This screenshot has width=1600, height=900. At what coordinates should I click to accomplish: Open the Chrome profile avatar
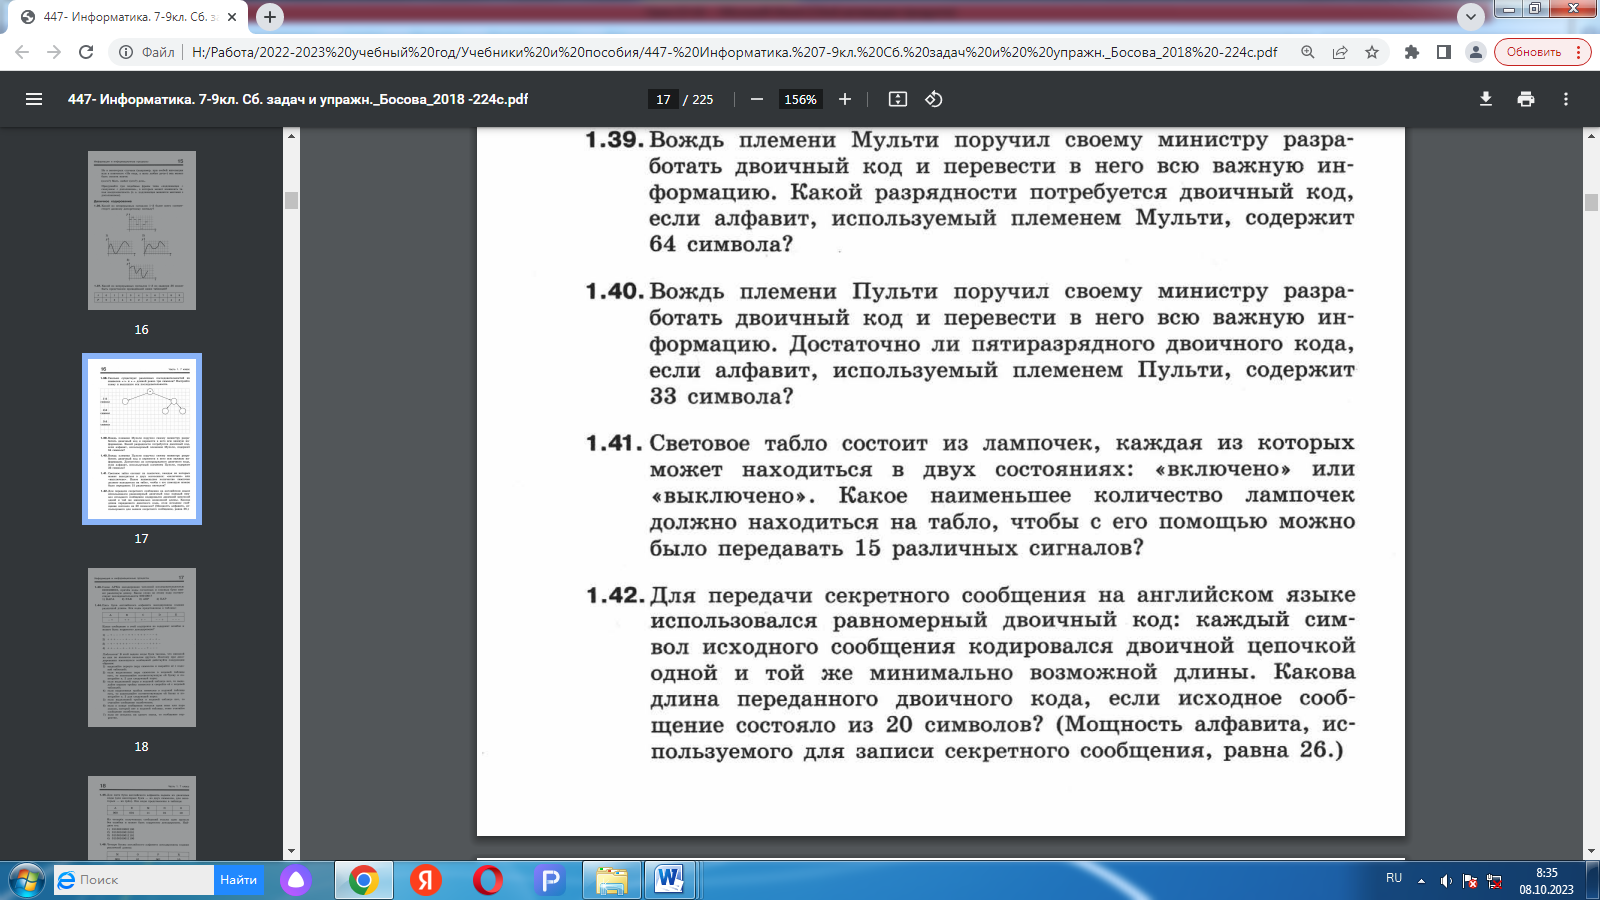1476,52
